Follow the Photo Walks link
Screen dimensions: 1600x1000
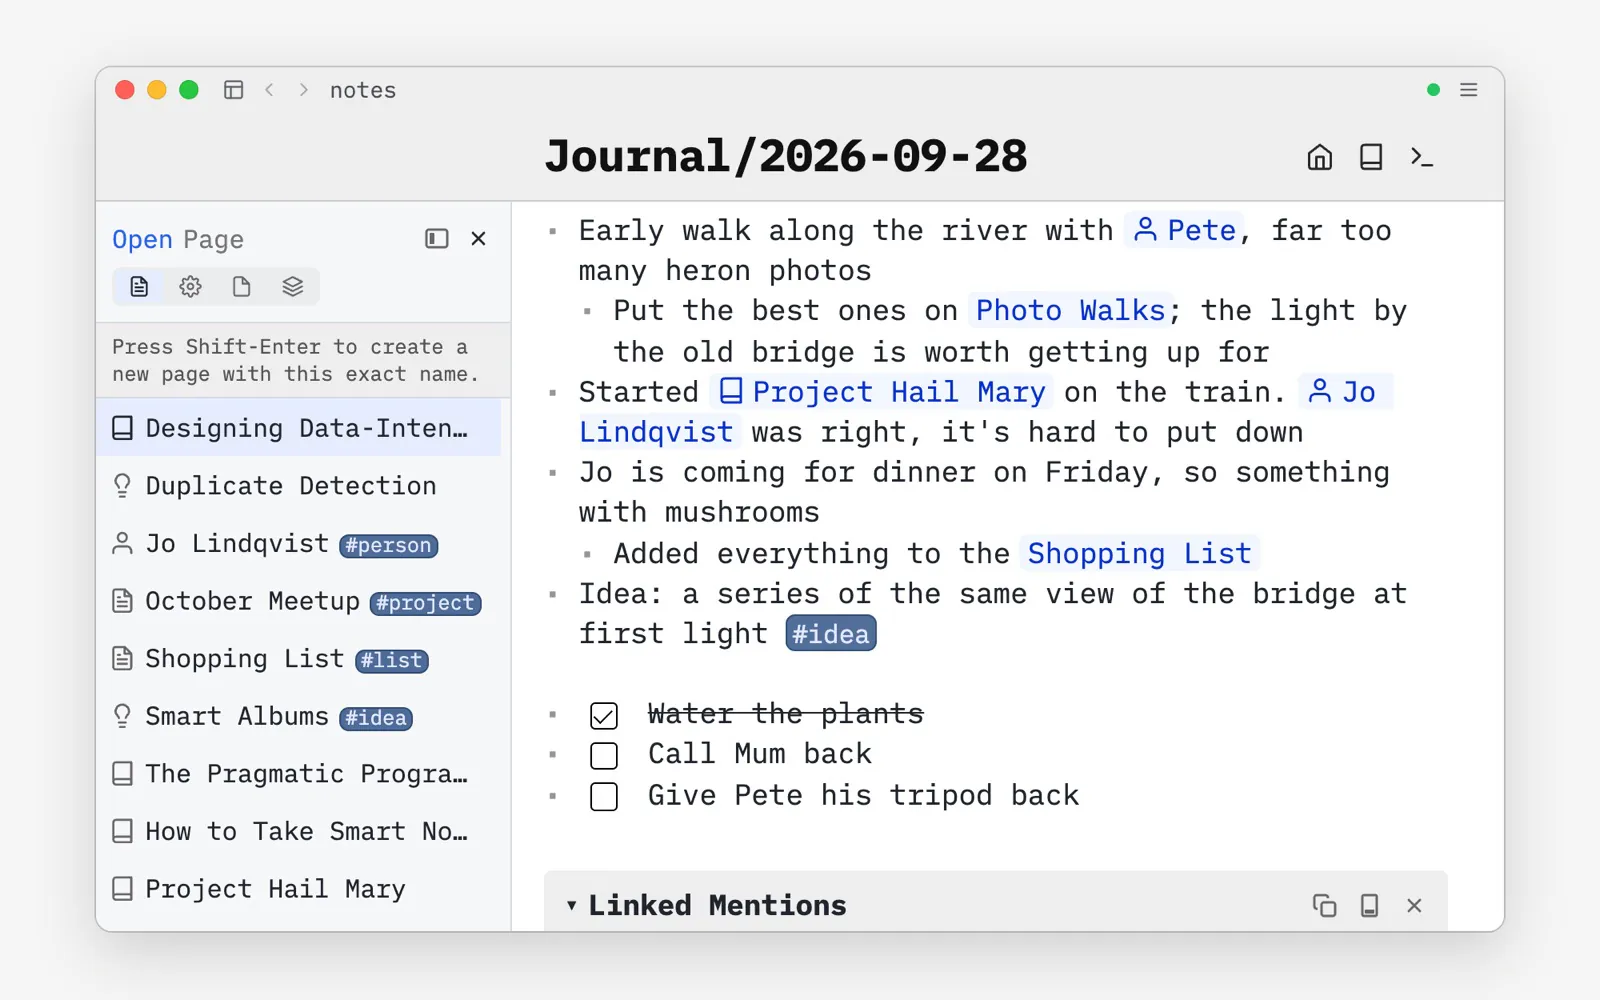coord(1070,311)
